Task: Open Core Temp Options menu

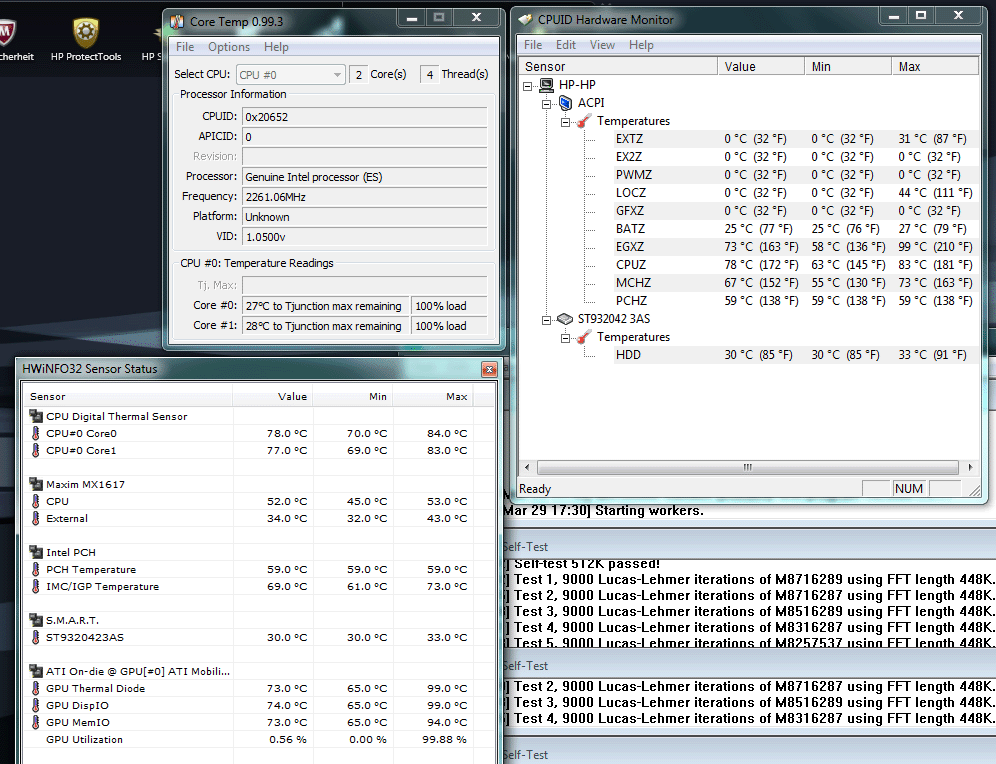Action: click(229, 47)
